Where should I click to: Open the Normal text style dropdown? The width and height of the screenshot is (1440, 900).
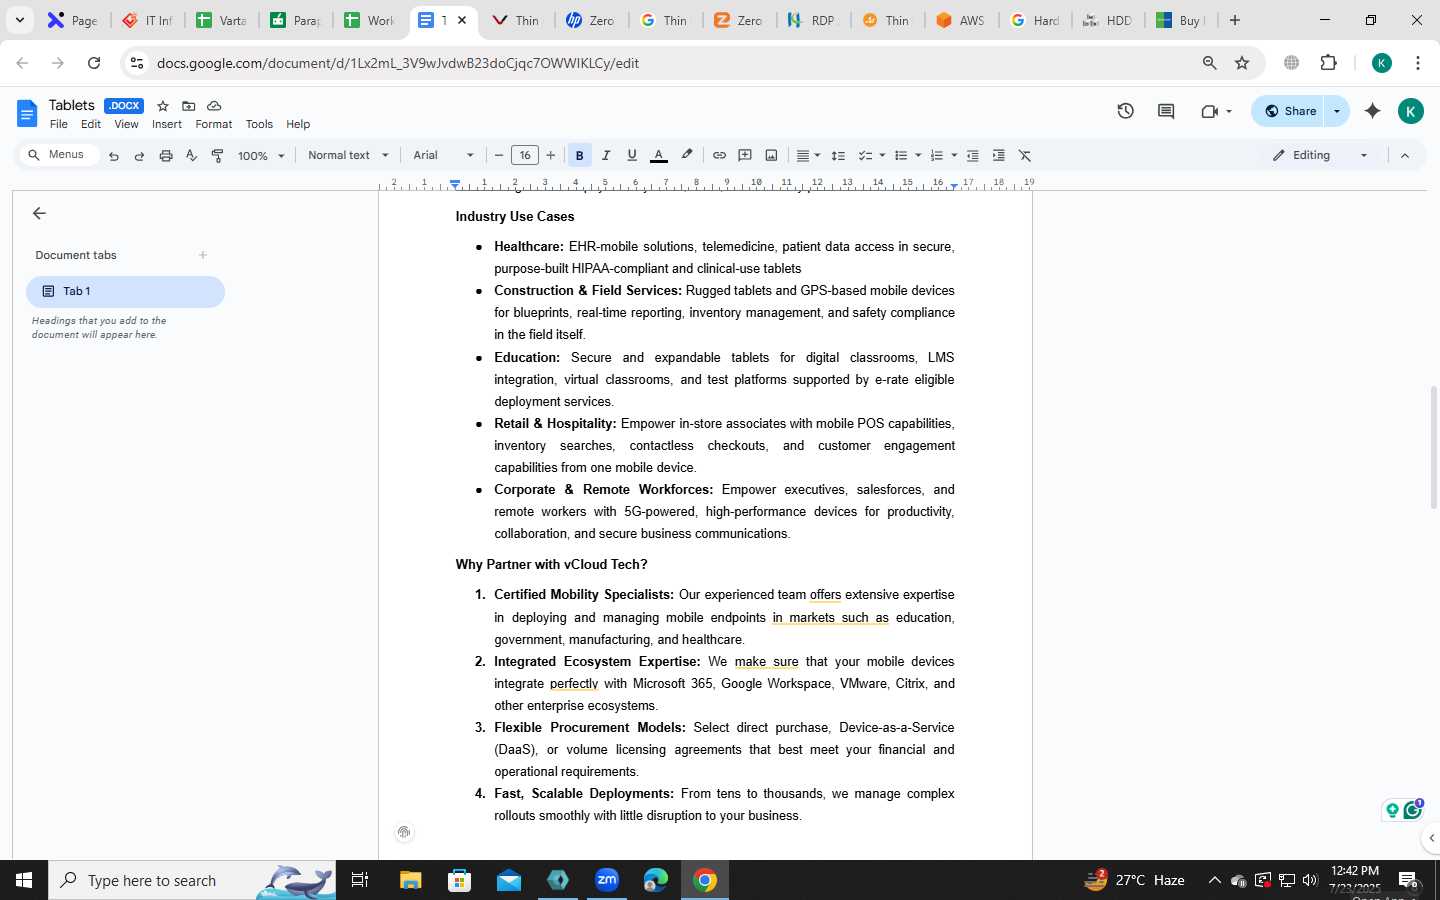[x=348, y=156]
